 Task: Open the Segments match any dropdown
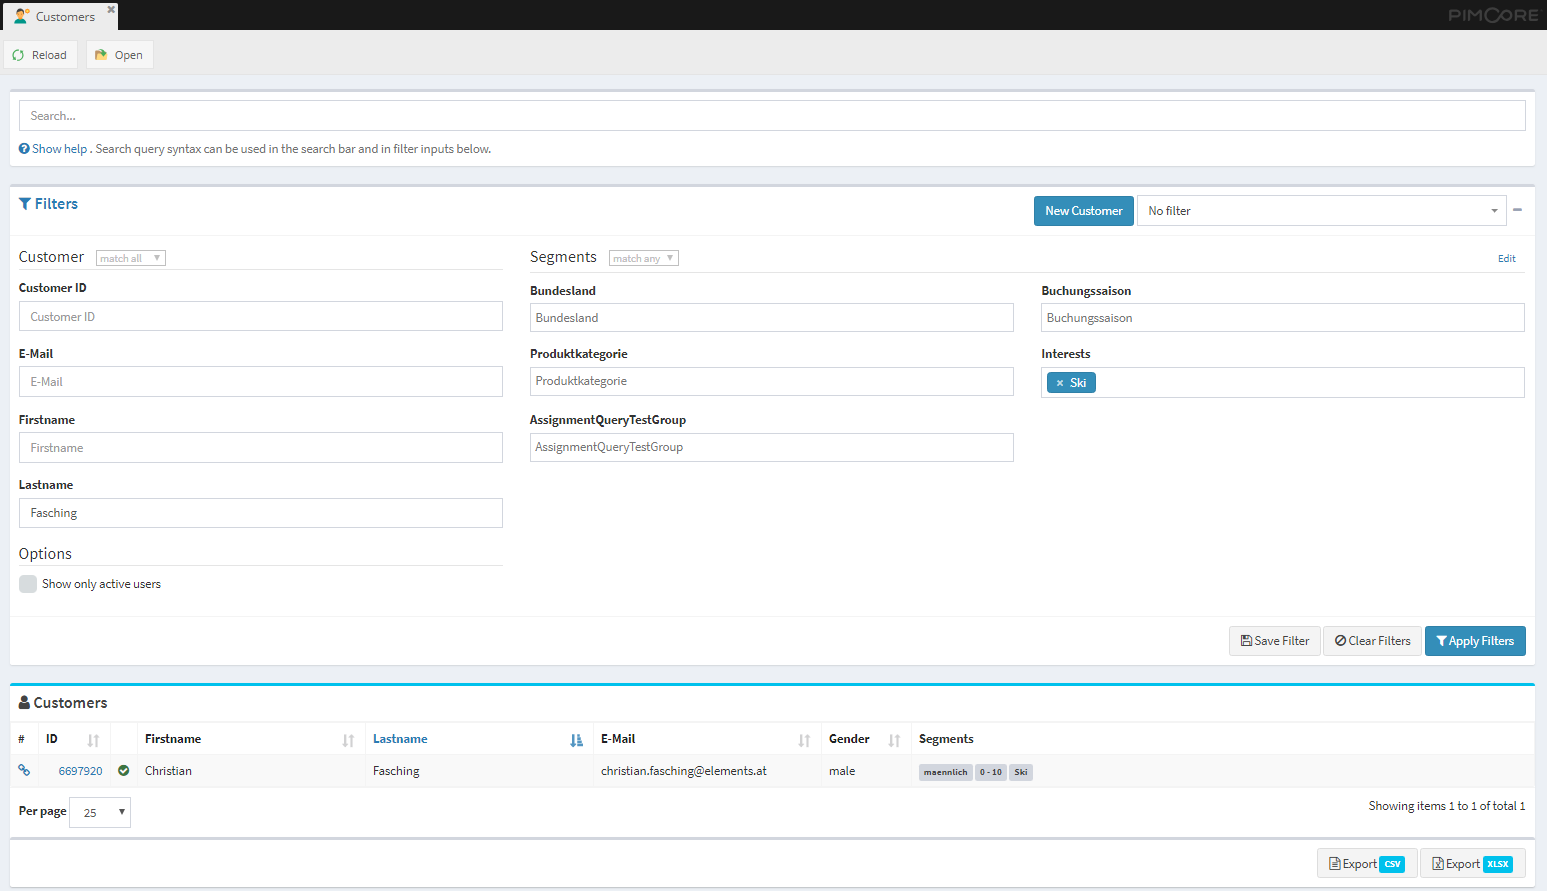pyautogui.click(x=643, y=258)
